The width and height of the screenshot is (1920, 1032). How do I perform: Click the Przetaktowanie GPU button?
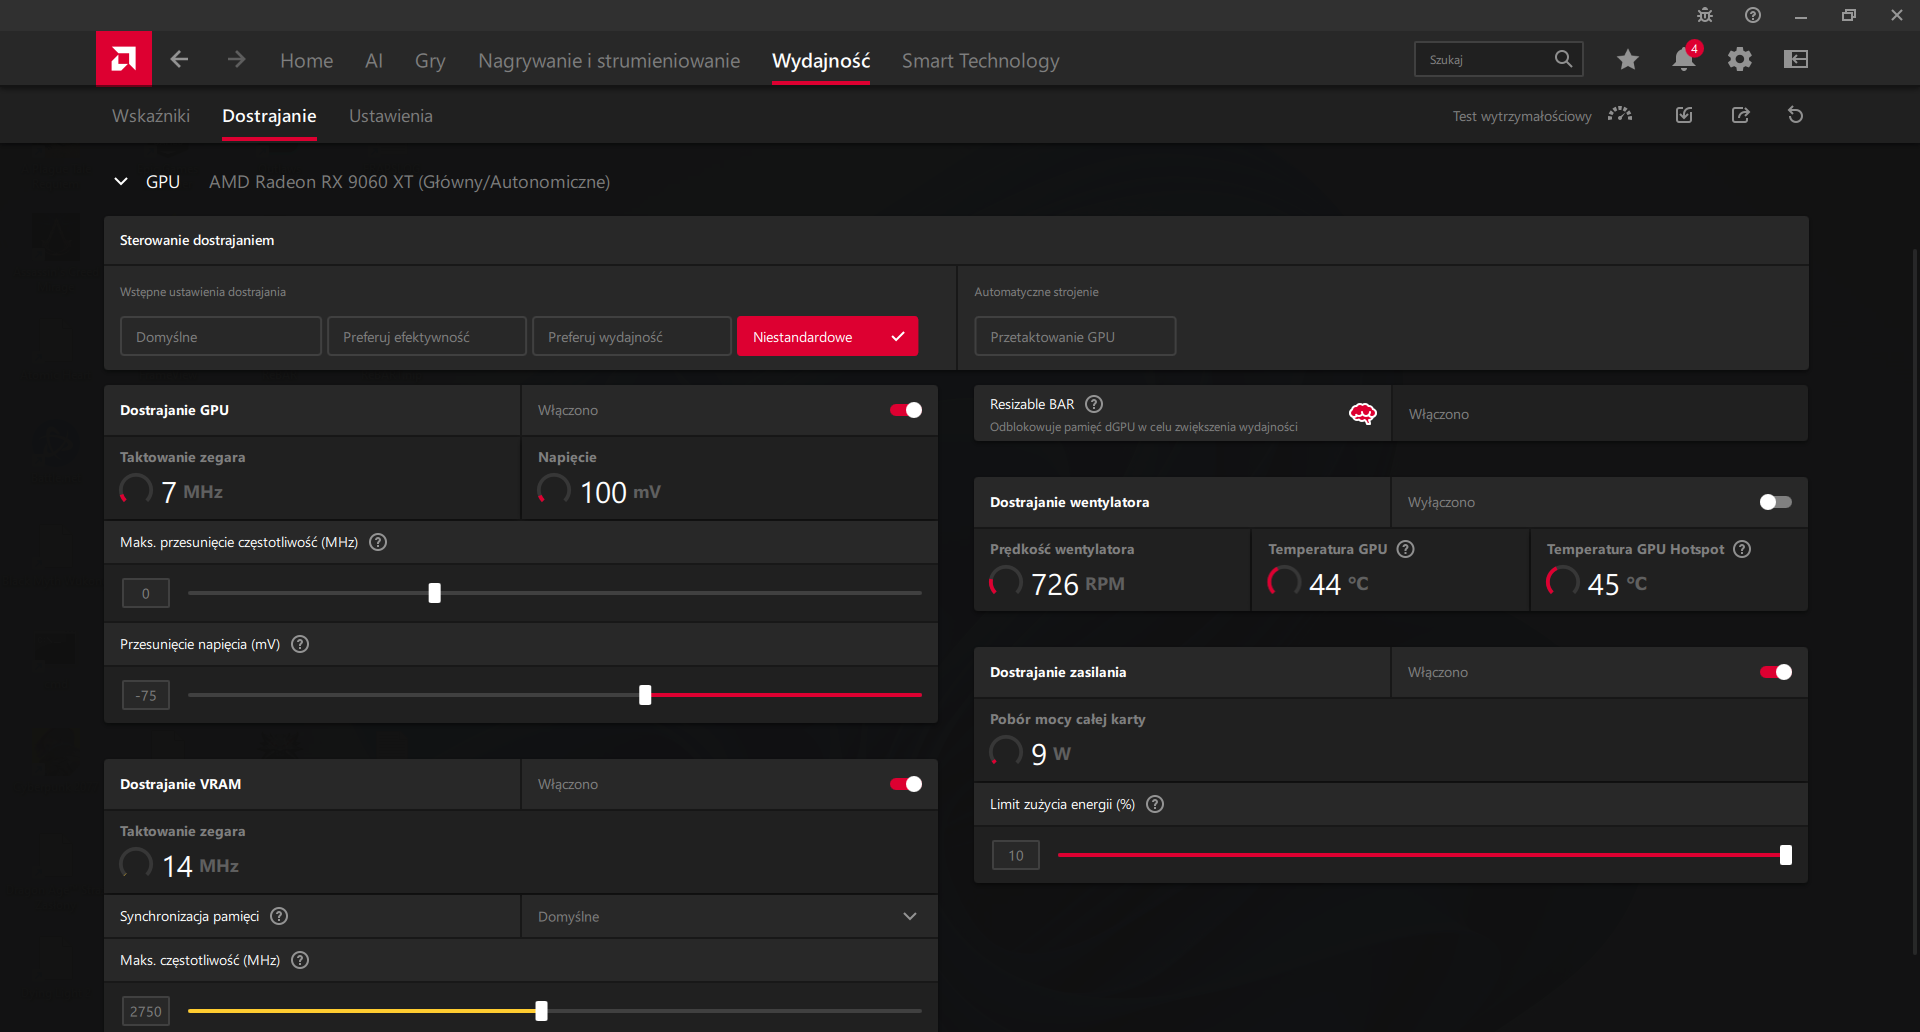pos(1075,337)
